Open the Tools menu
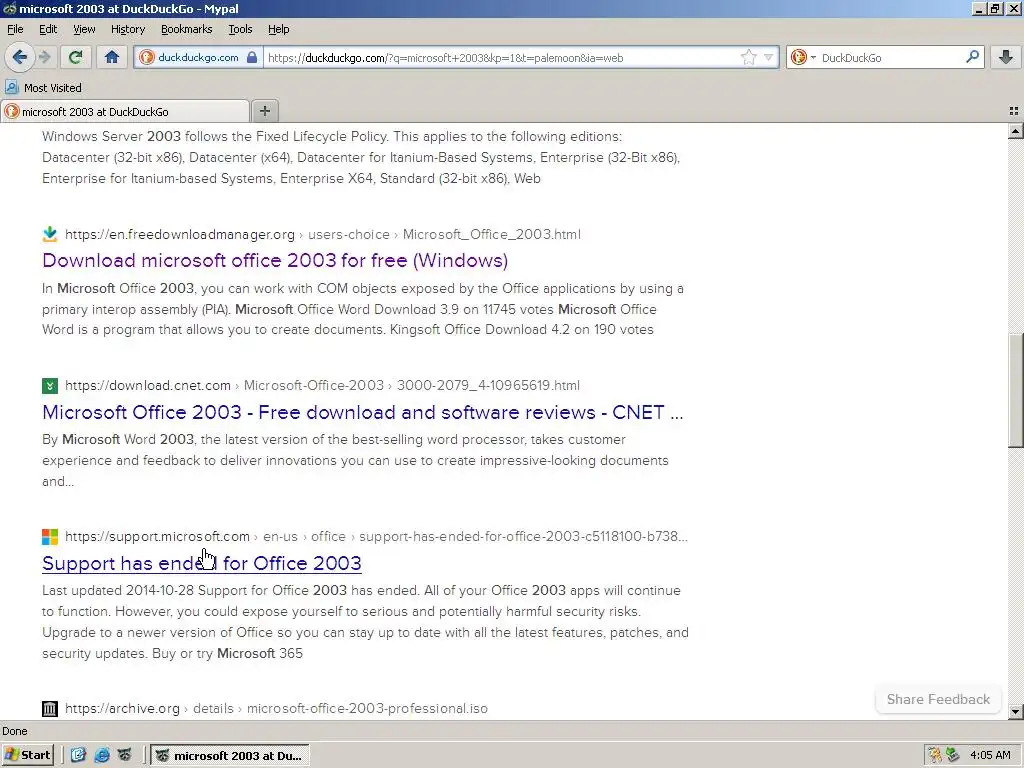1024x768 pixels. [240, 29]
